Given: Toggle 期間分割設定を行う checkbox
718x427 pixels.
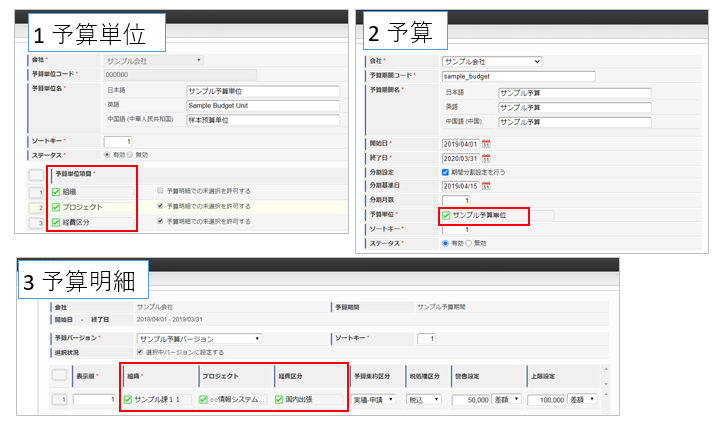Looking at the screenshot, I should pyautogui.click(x=445, y=172).
